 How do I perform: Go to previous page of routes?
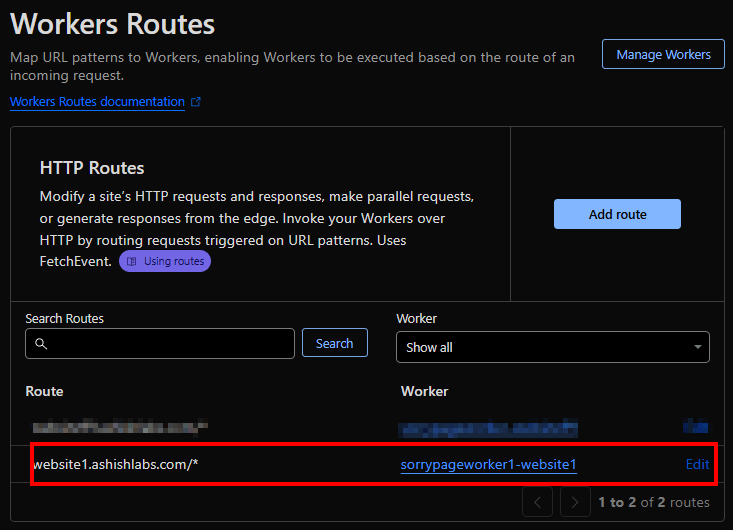click(x=537, y=502)
